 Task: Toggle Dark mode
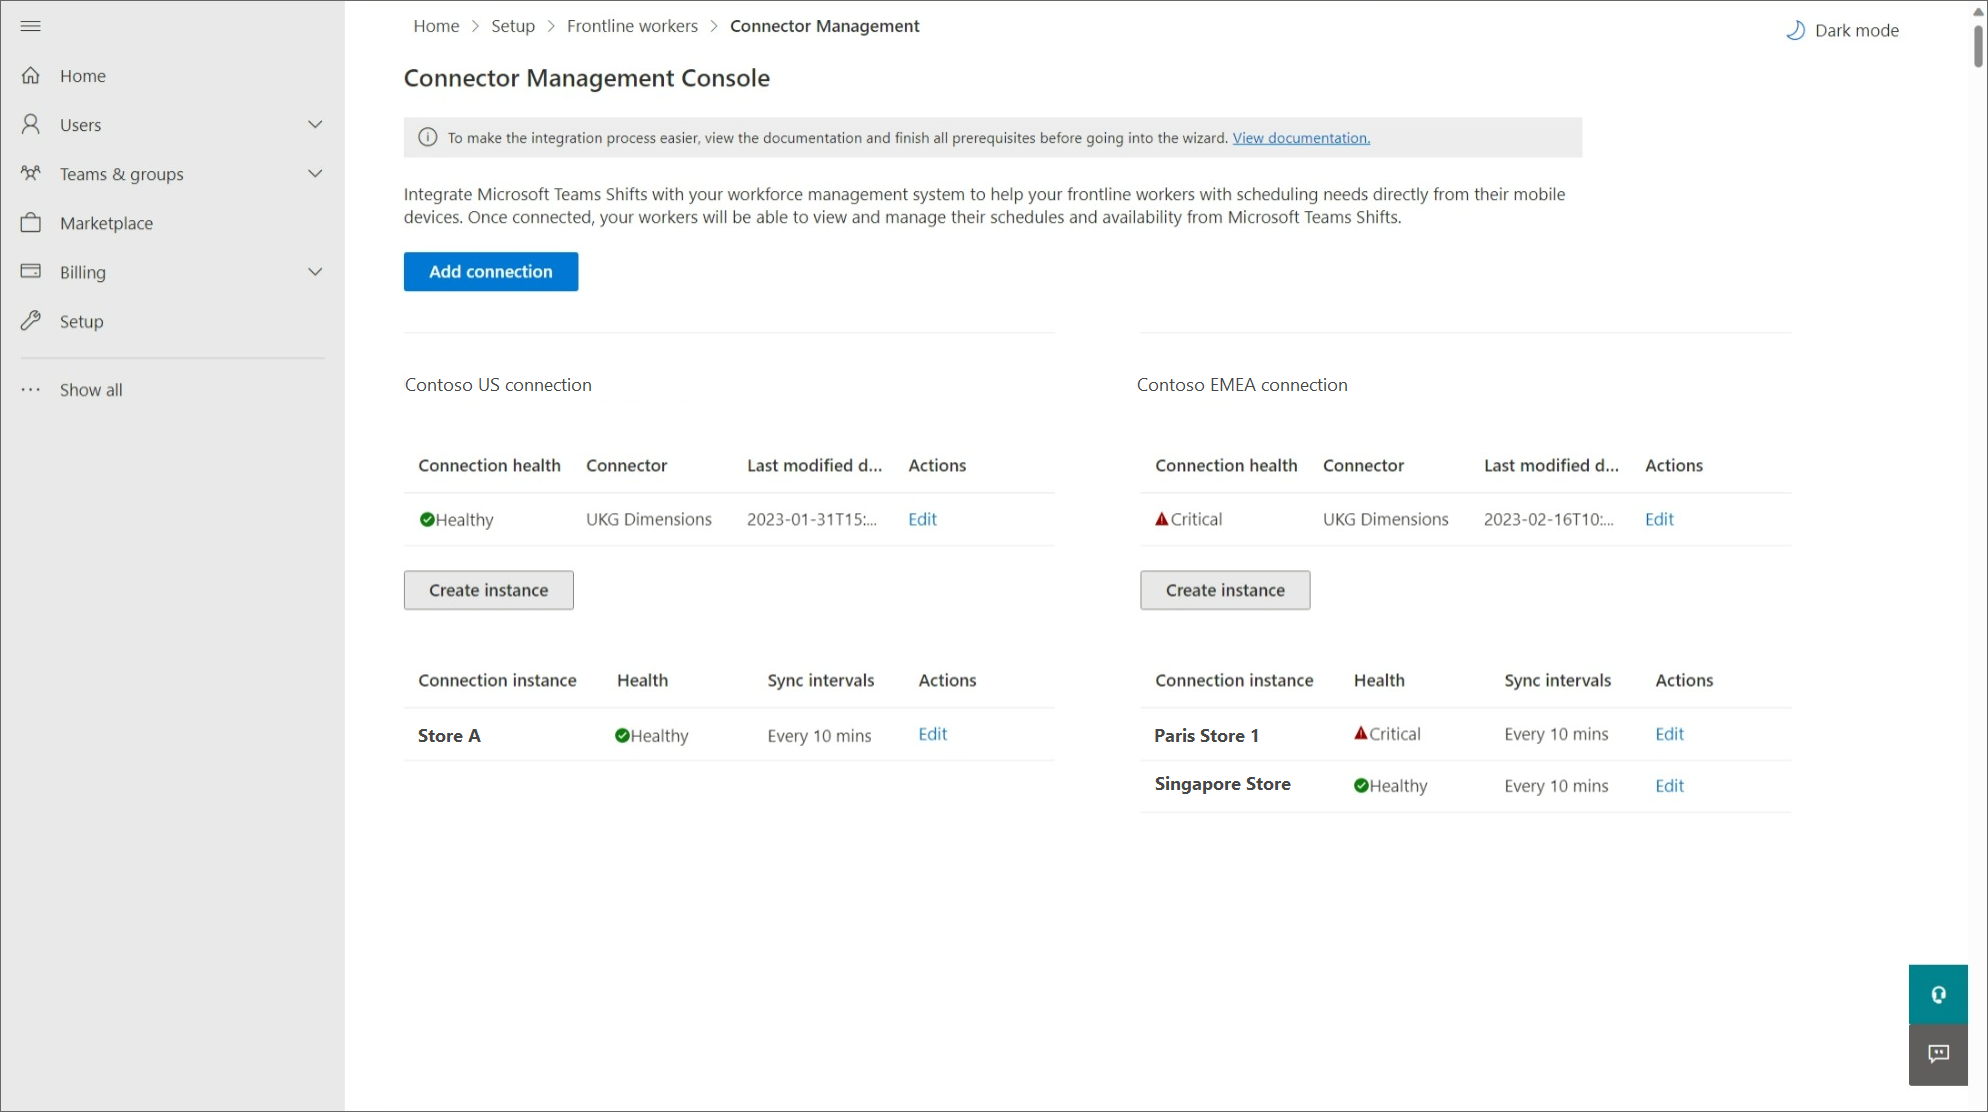tap(1842, 30)
